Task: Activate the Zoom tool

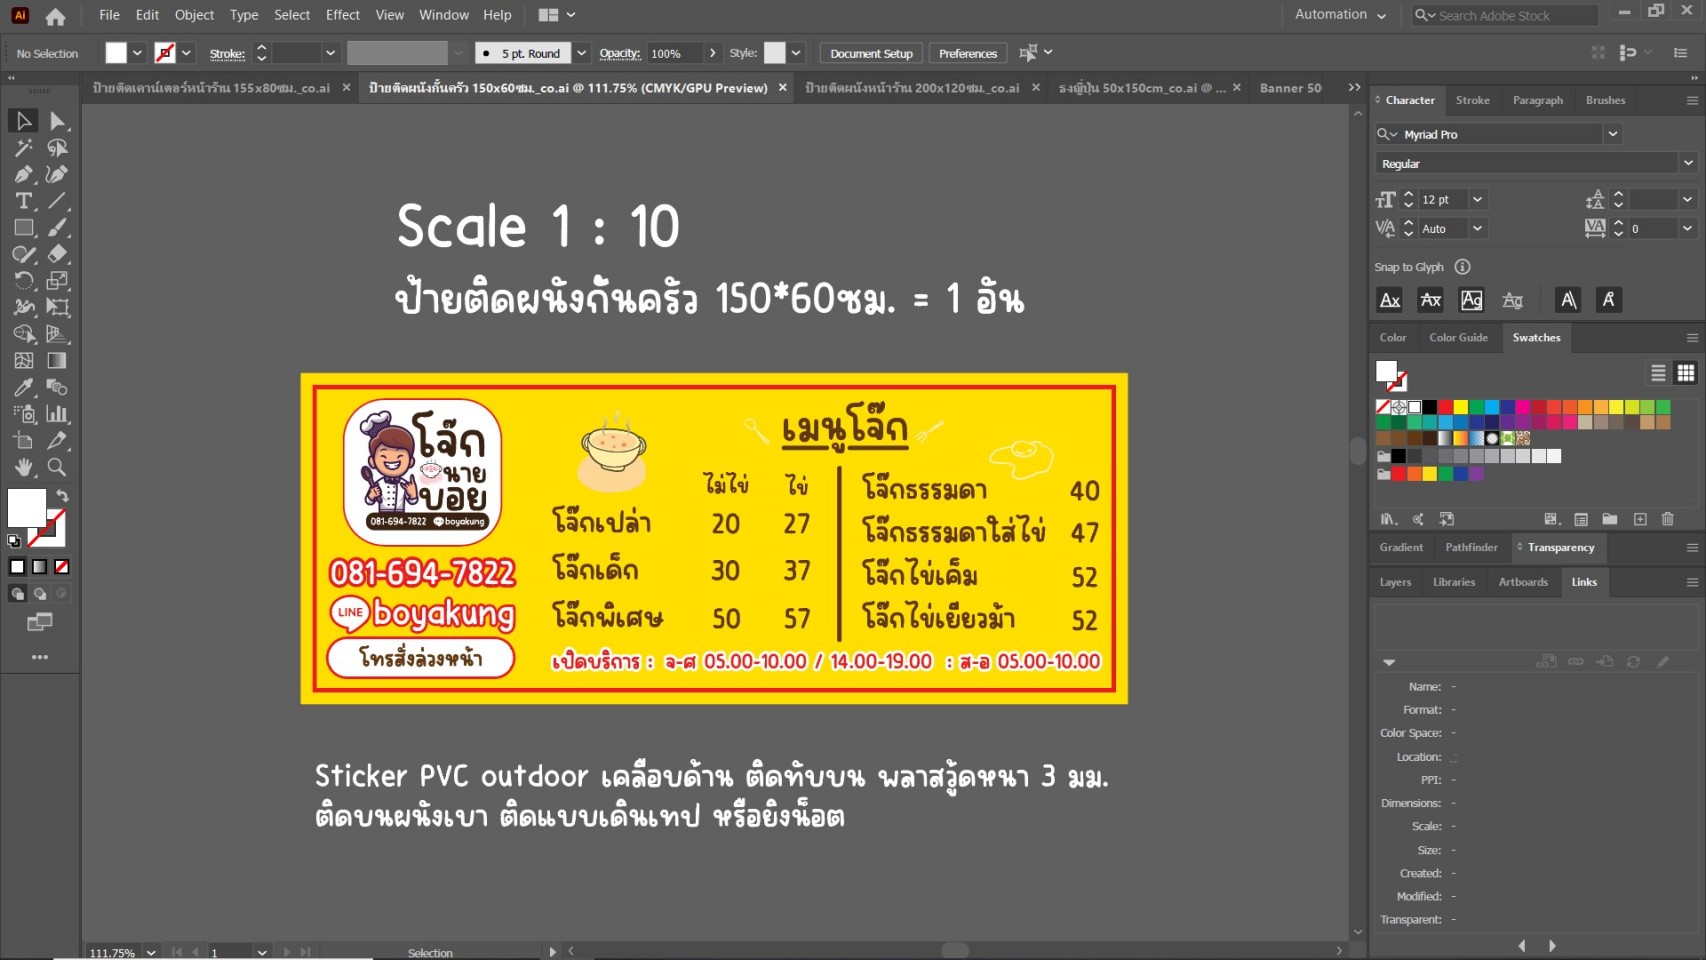Action: (x=55, y=467)
